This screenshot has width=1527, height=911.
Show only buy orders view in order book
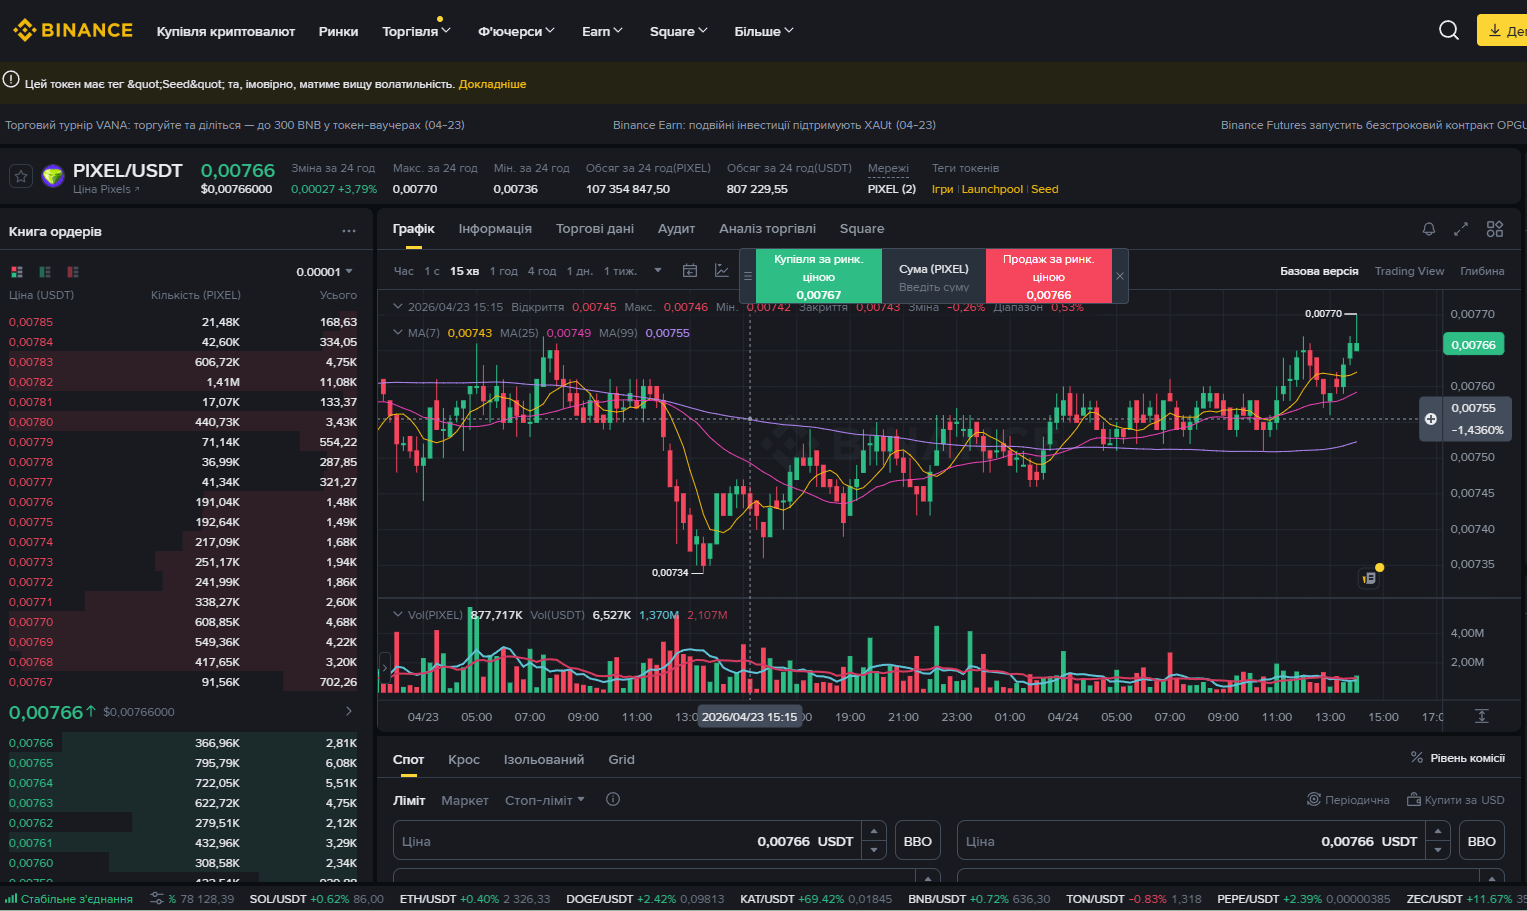point(45,272)
